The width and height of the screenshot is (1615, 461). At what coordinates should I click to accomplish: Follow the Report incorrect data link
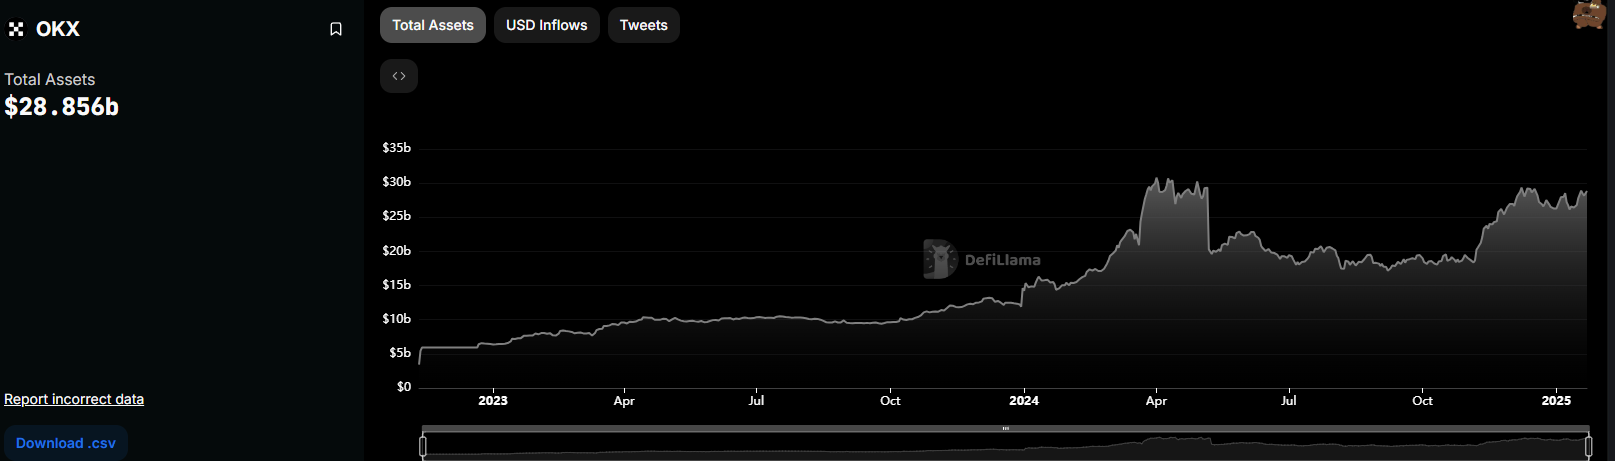pyautogui.click(x=74, y=399)
